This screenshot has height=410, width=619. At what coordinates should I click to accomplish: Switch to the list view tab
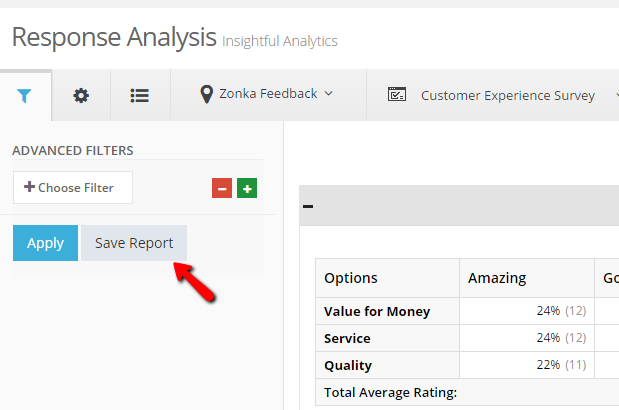140,95
